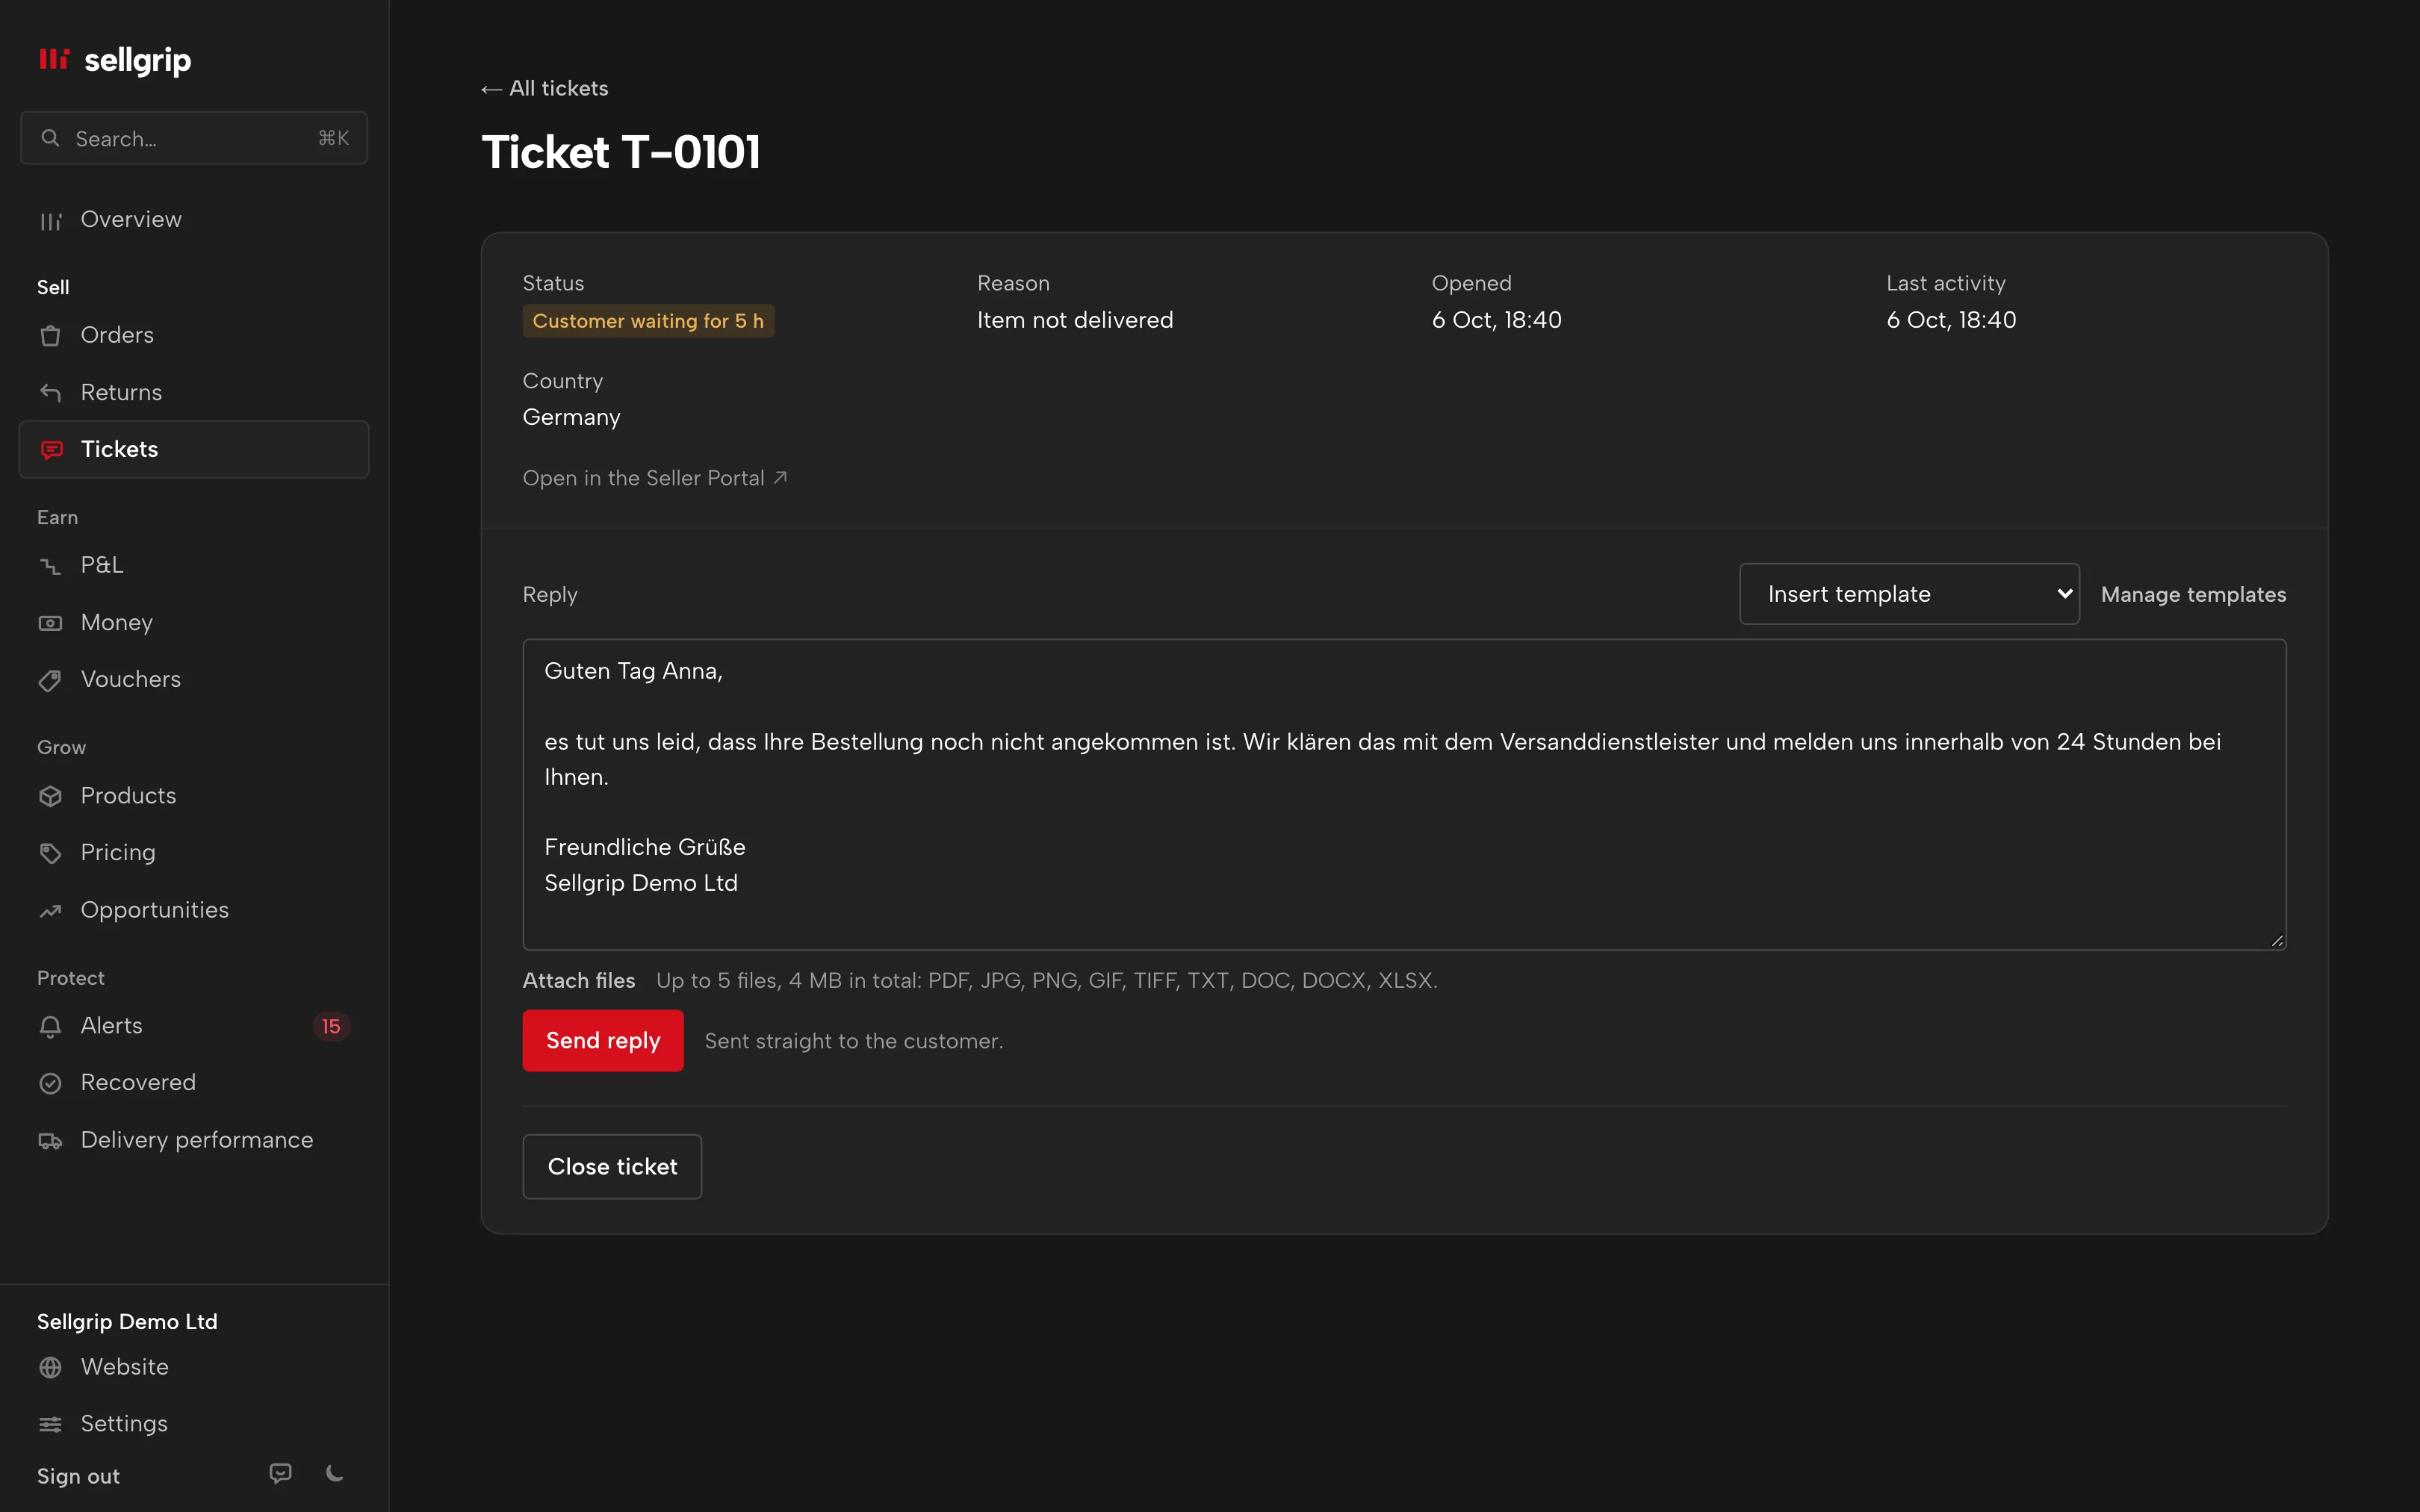Viewport: 2420px width, 1512px height.
Task: Click the Delivery performance truck icon
Action: 50,1140
